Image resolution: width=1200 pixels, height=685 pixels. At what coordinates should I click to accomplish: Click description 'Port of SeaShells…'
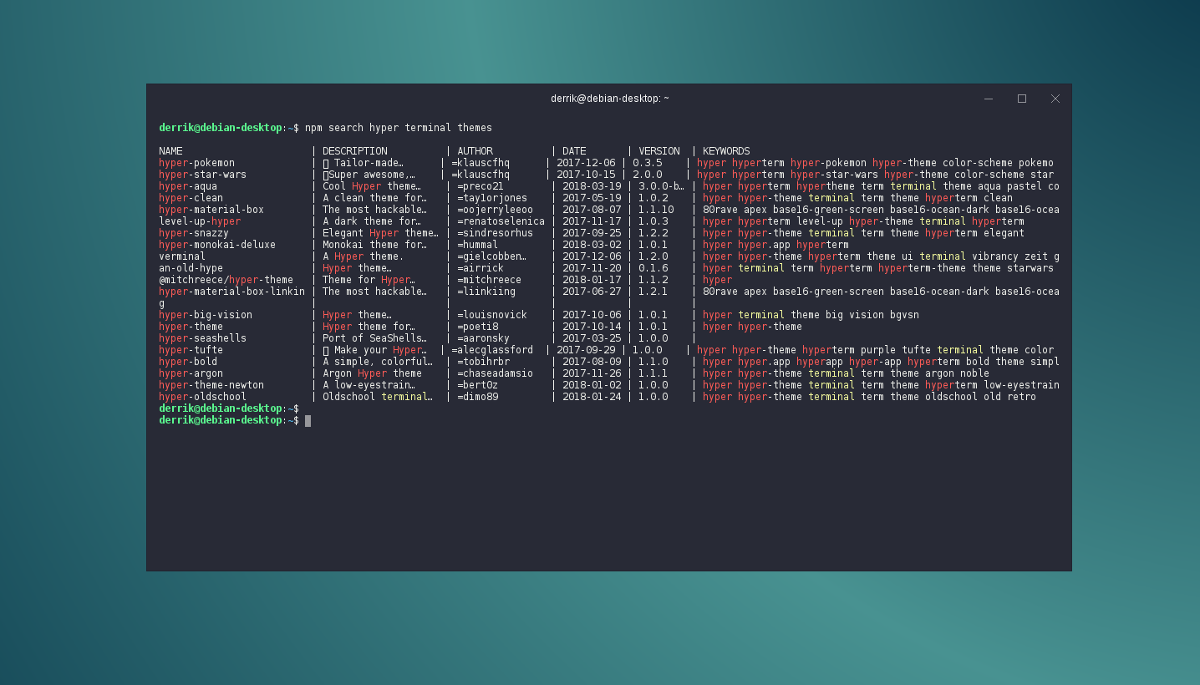point(375,338)
